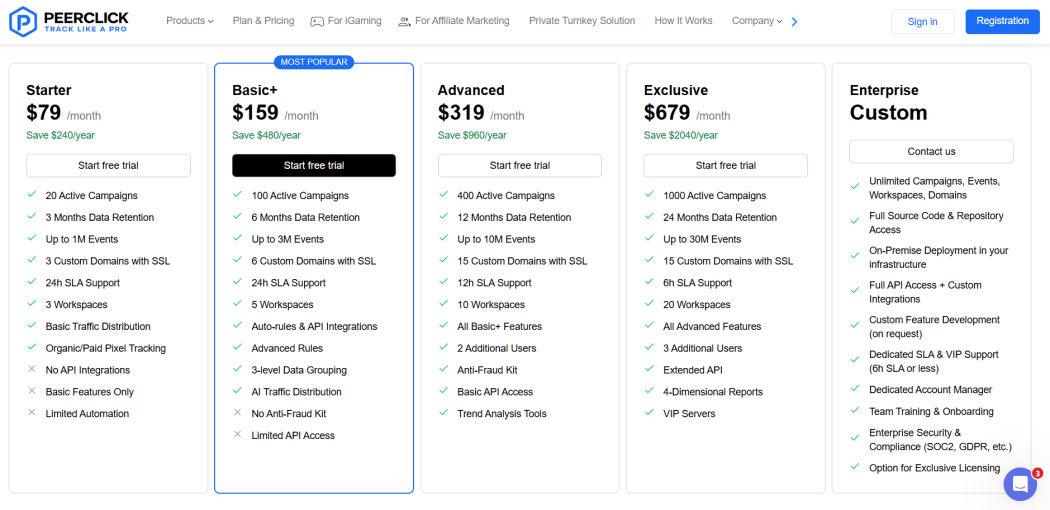Click the X icon beside No API Integrations
The width and height of the screenshot is (1050, 510).
31,369
